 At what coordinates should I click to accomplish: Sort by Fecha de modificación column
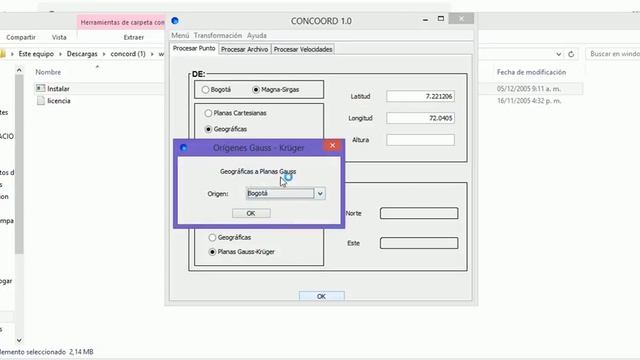pyautogui.click(x=531, y=72)
